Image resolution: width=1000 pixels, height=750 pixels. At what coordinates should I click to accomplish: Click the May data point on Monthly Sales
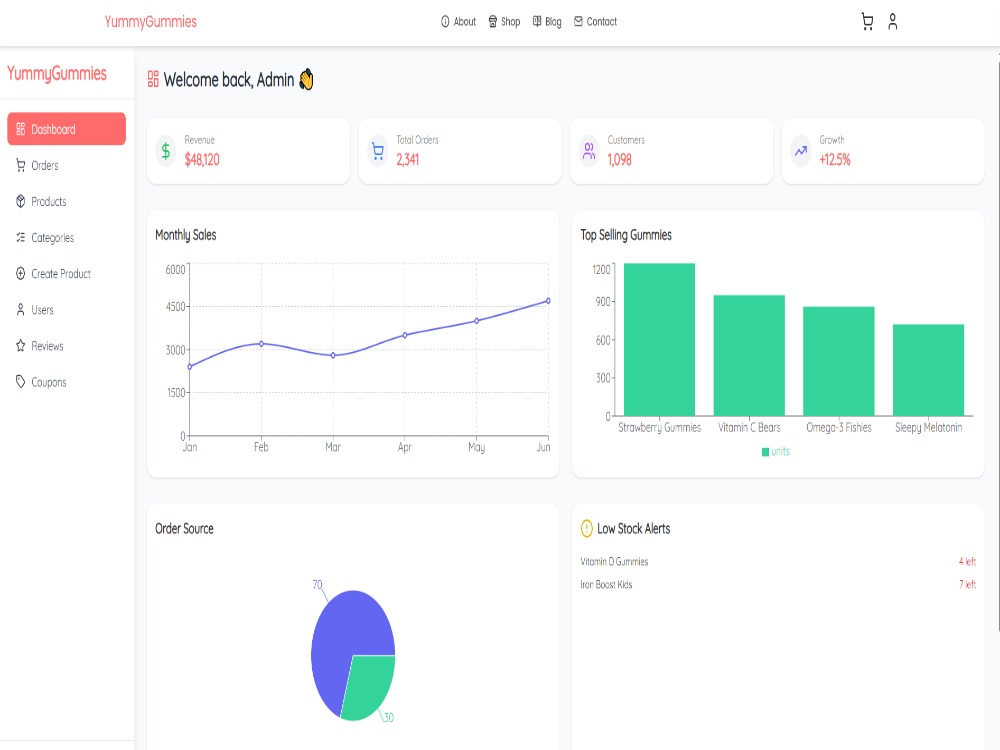coord(476,321)
